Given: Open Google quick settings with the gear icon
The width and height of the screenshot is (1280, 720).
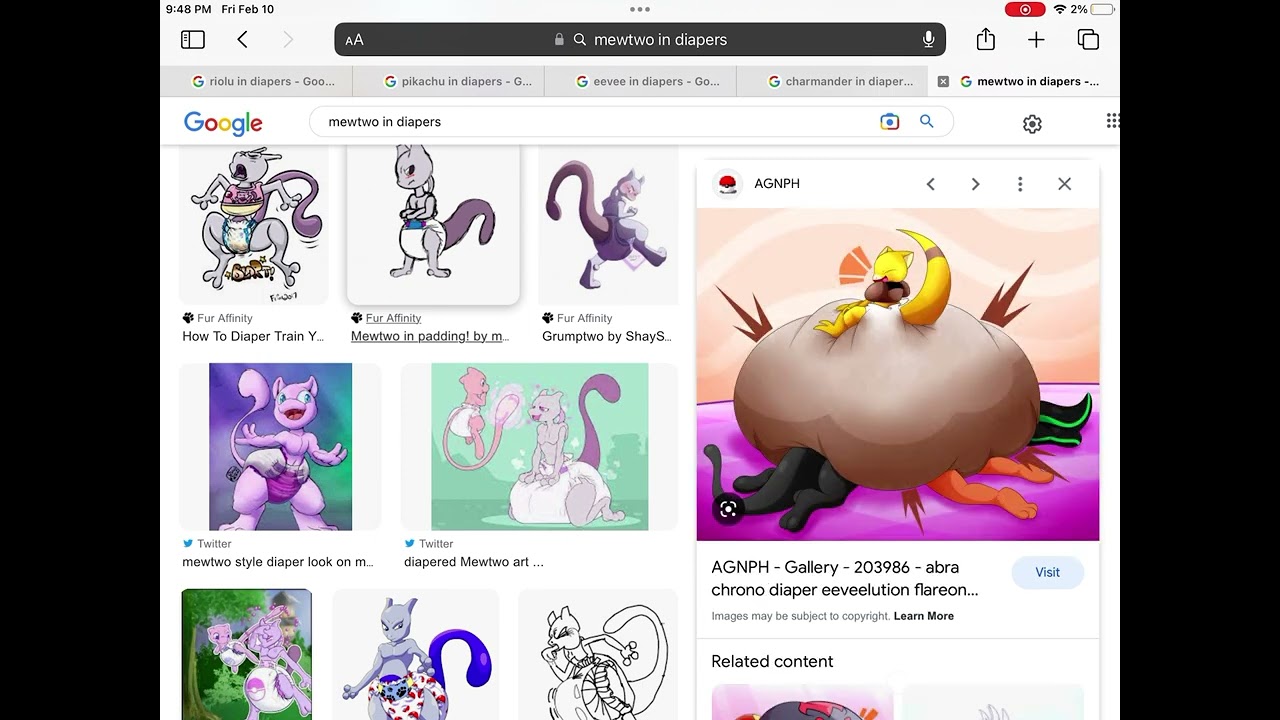Looking at the screenshot, I should (1032, 124).
